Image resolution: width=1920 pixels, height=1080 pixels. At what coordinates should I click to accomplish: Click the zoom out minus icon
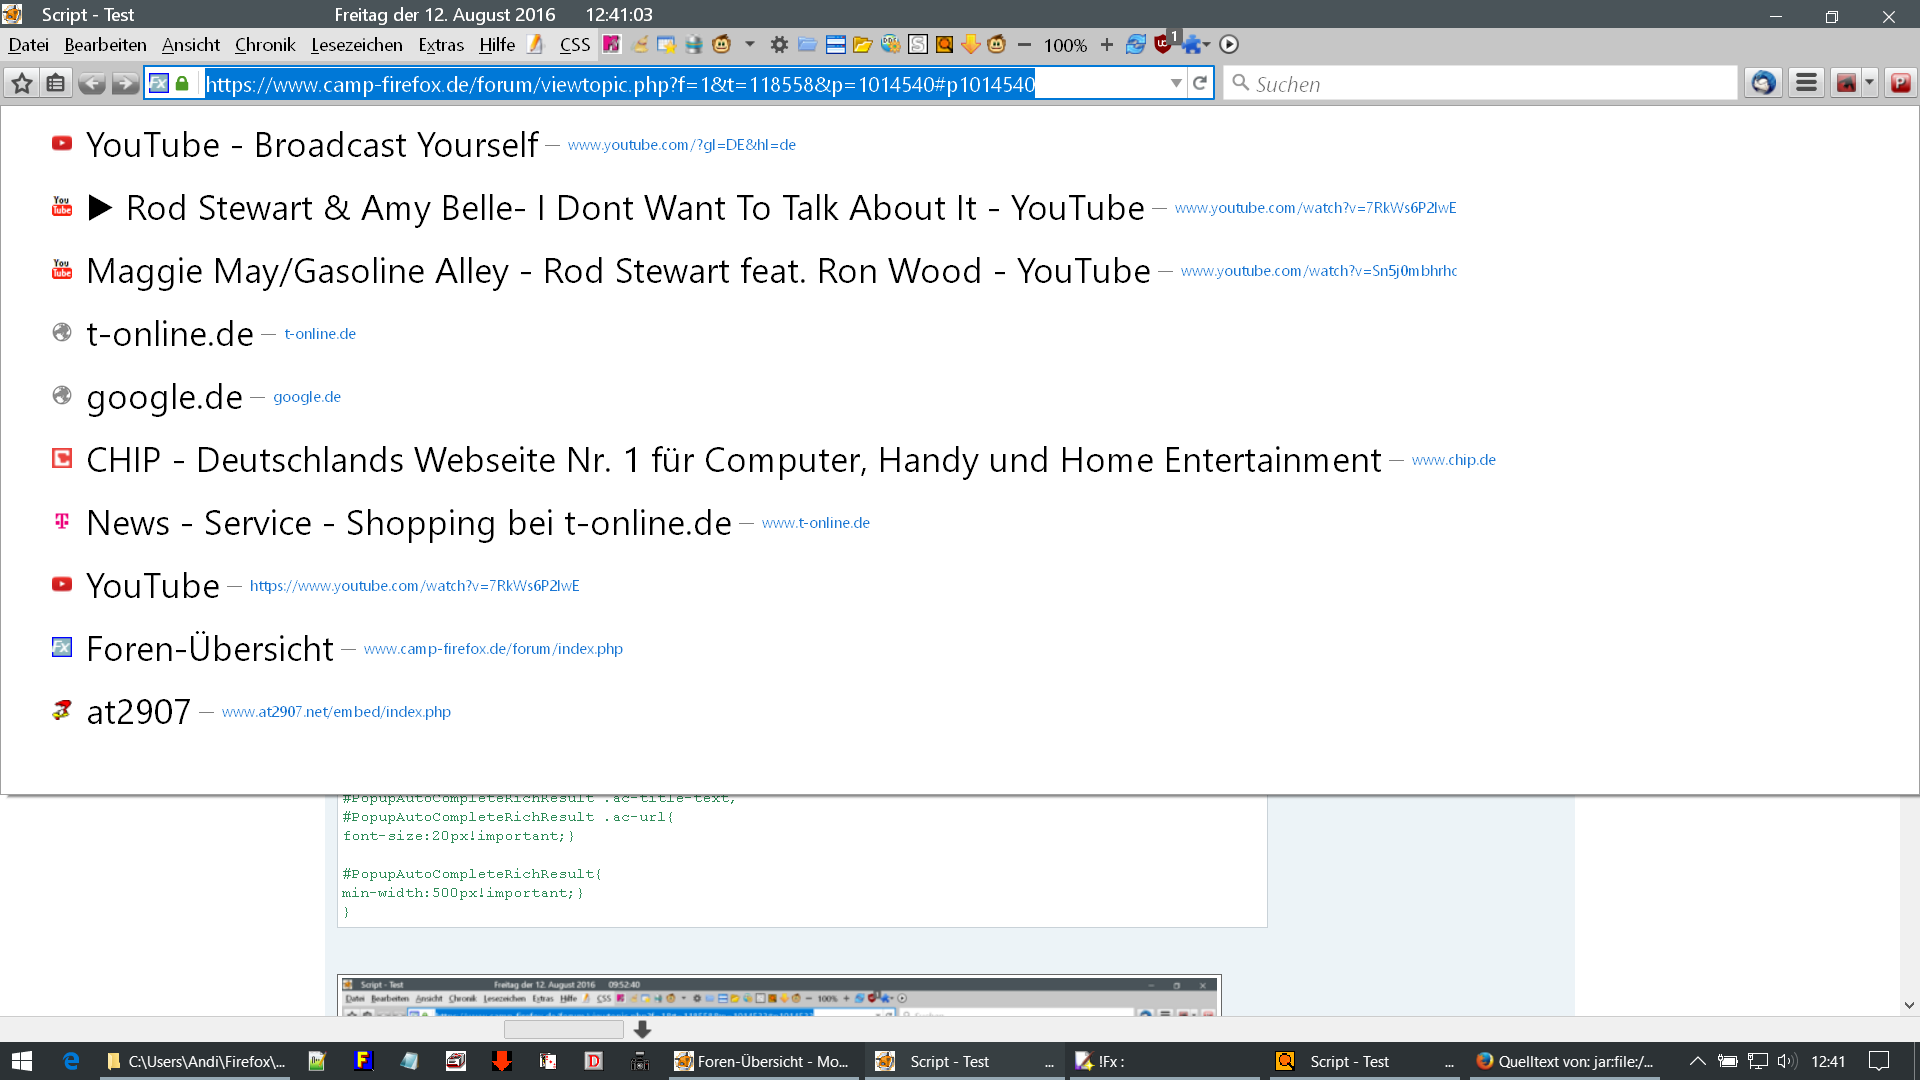point(1024,45)
